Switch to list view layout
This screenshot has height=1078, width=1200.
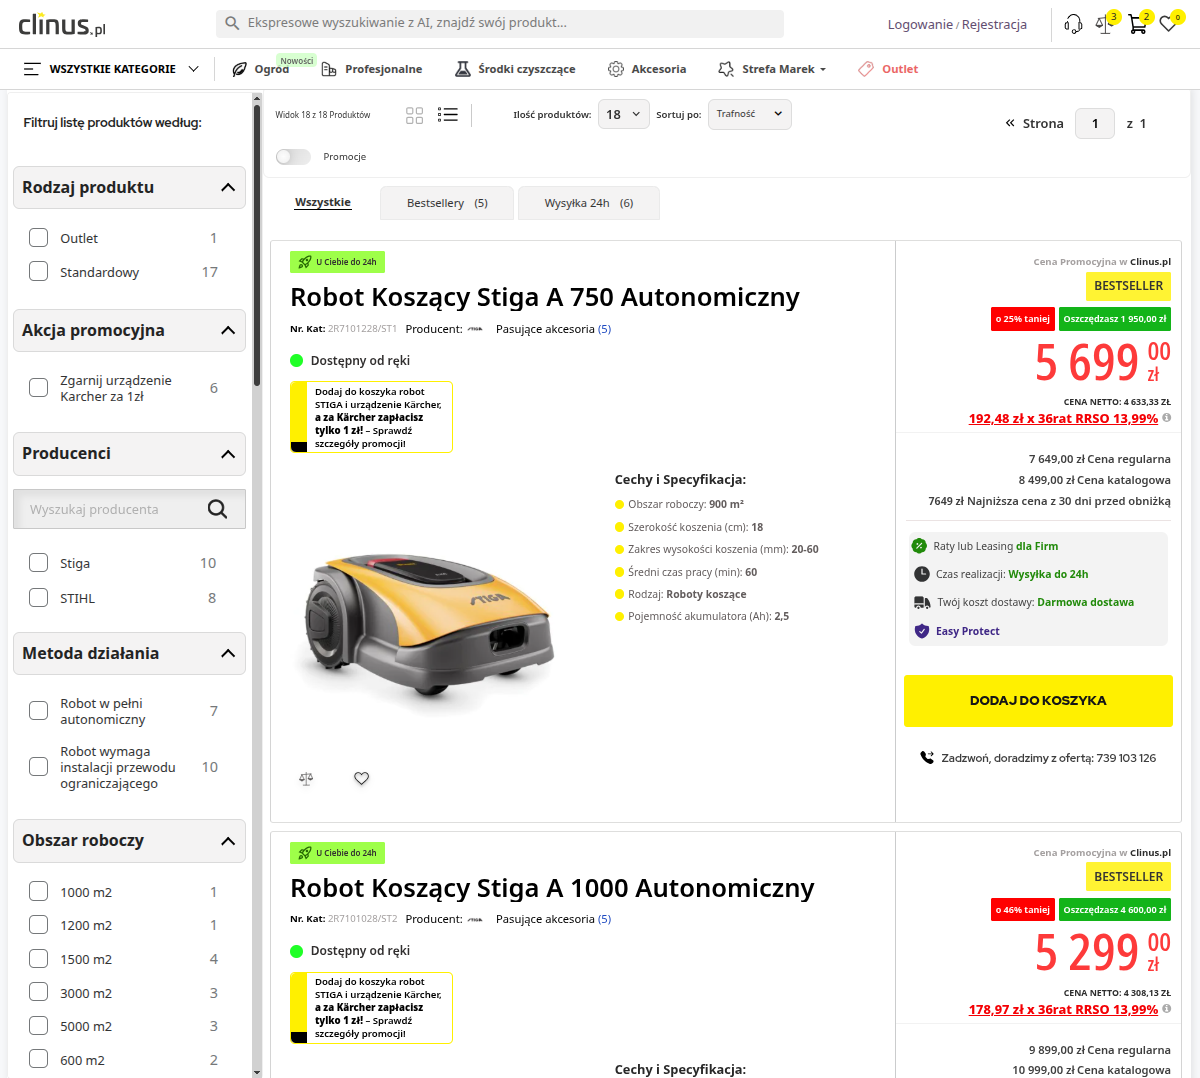[x=448, y=115]
